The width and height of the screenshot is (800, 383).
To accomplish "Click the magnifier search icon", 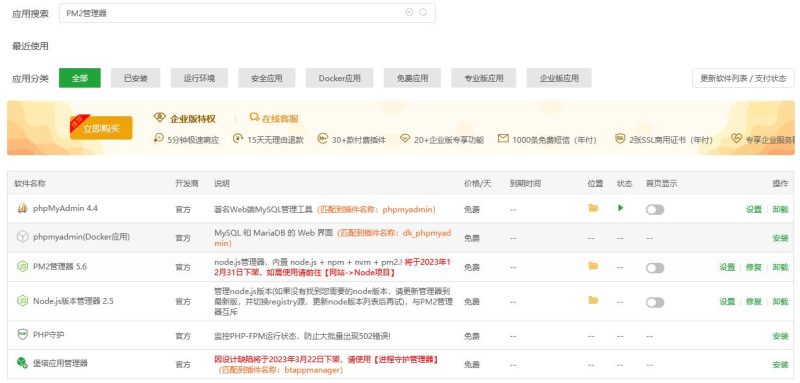I will pos(423,12).
